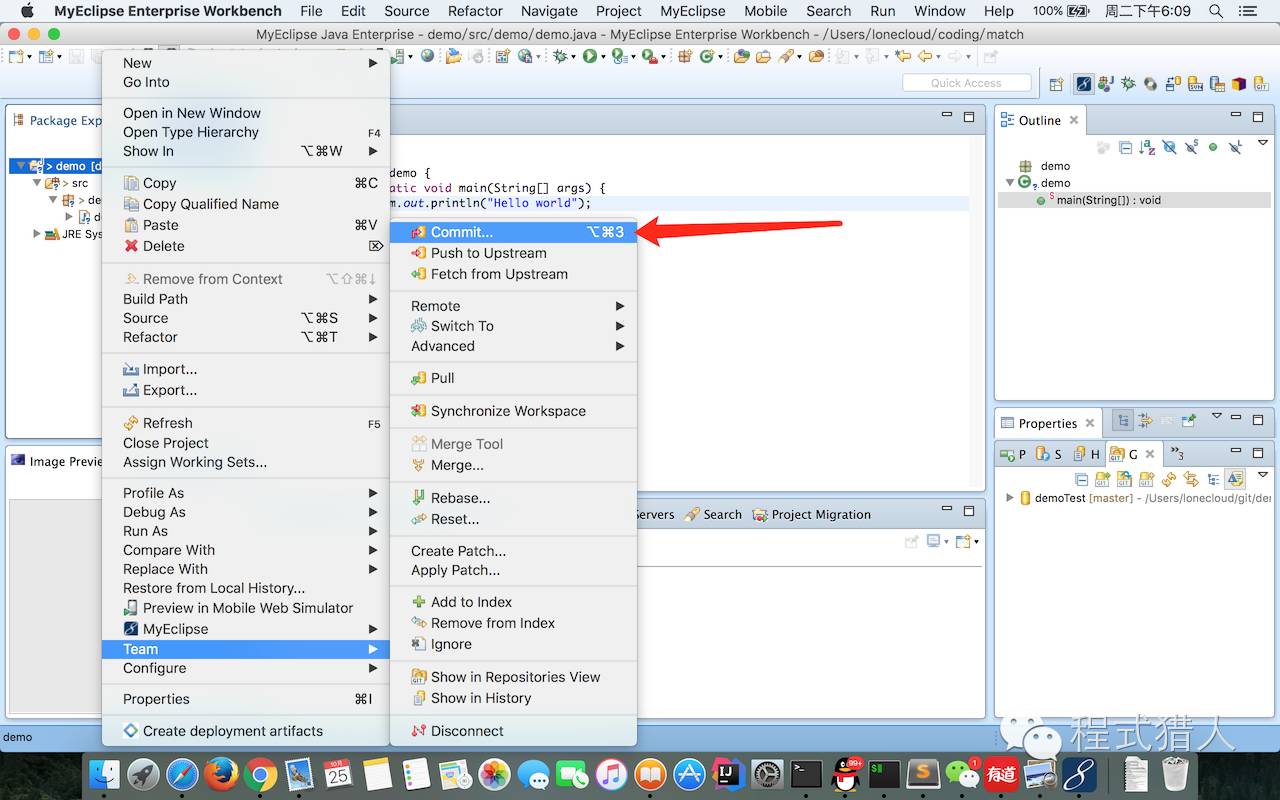
Task: Select Merge... menu entry
Action: pyautogui.click(x=513, y=465)
